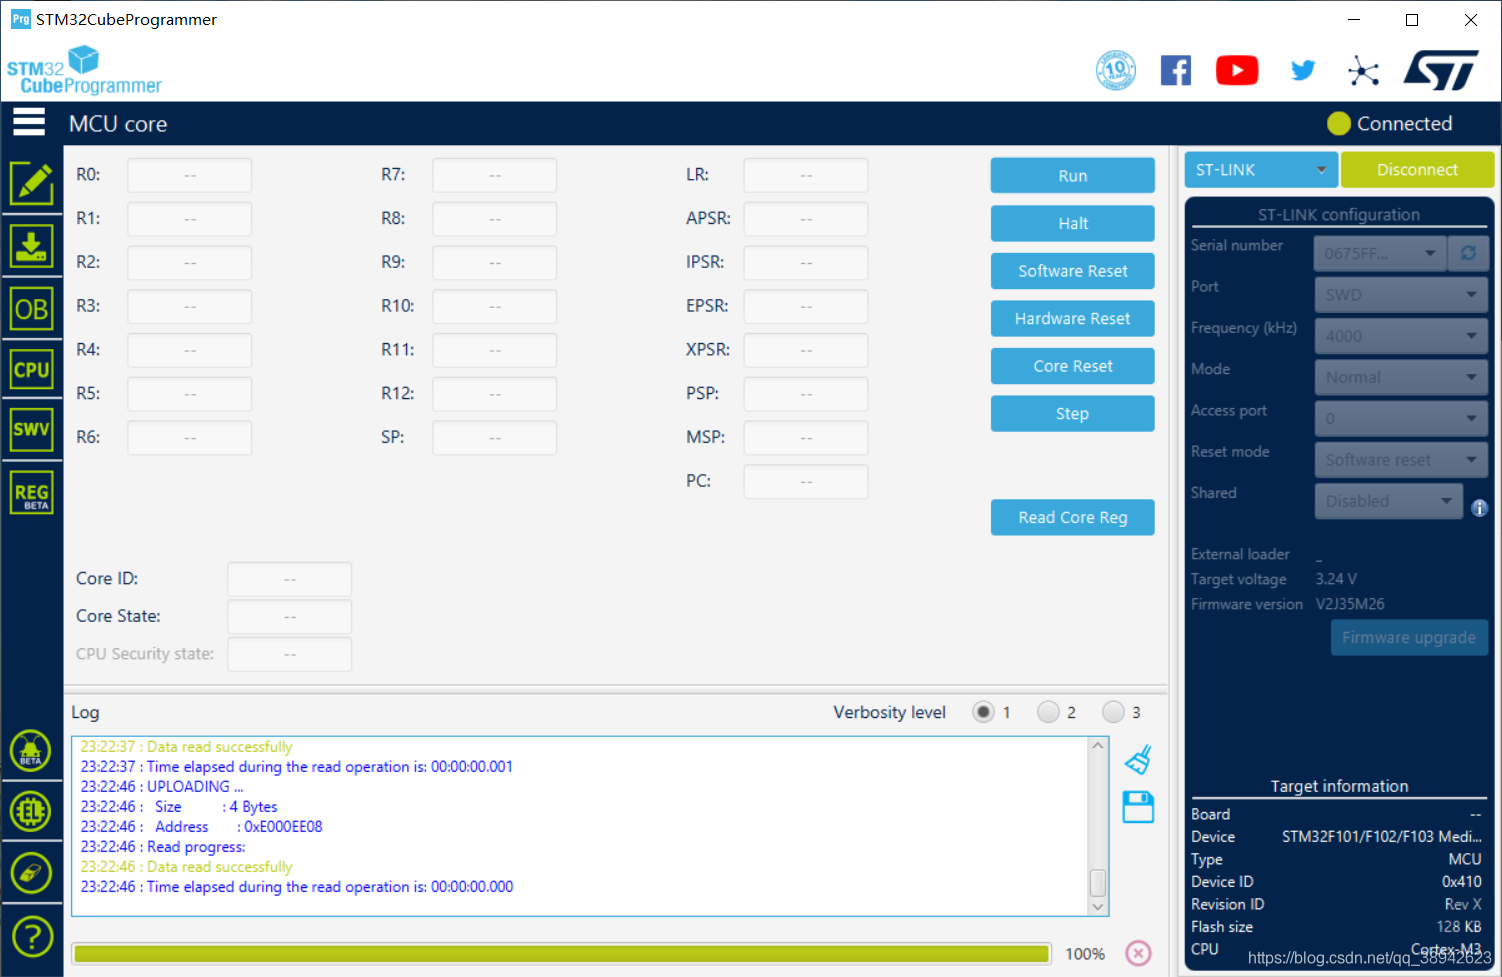Open the Facebook link icon
1502x977 pixels.
[x=1176, y=70]
